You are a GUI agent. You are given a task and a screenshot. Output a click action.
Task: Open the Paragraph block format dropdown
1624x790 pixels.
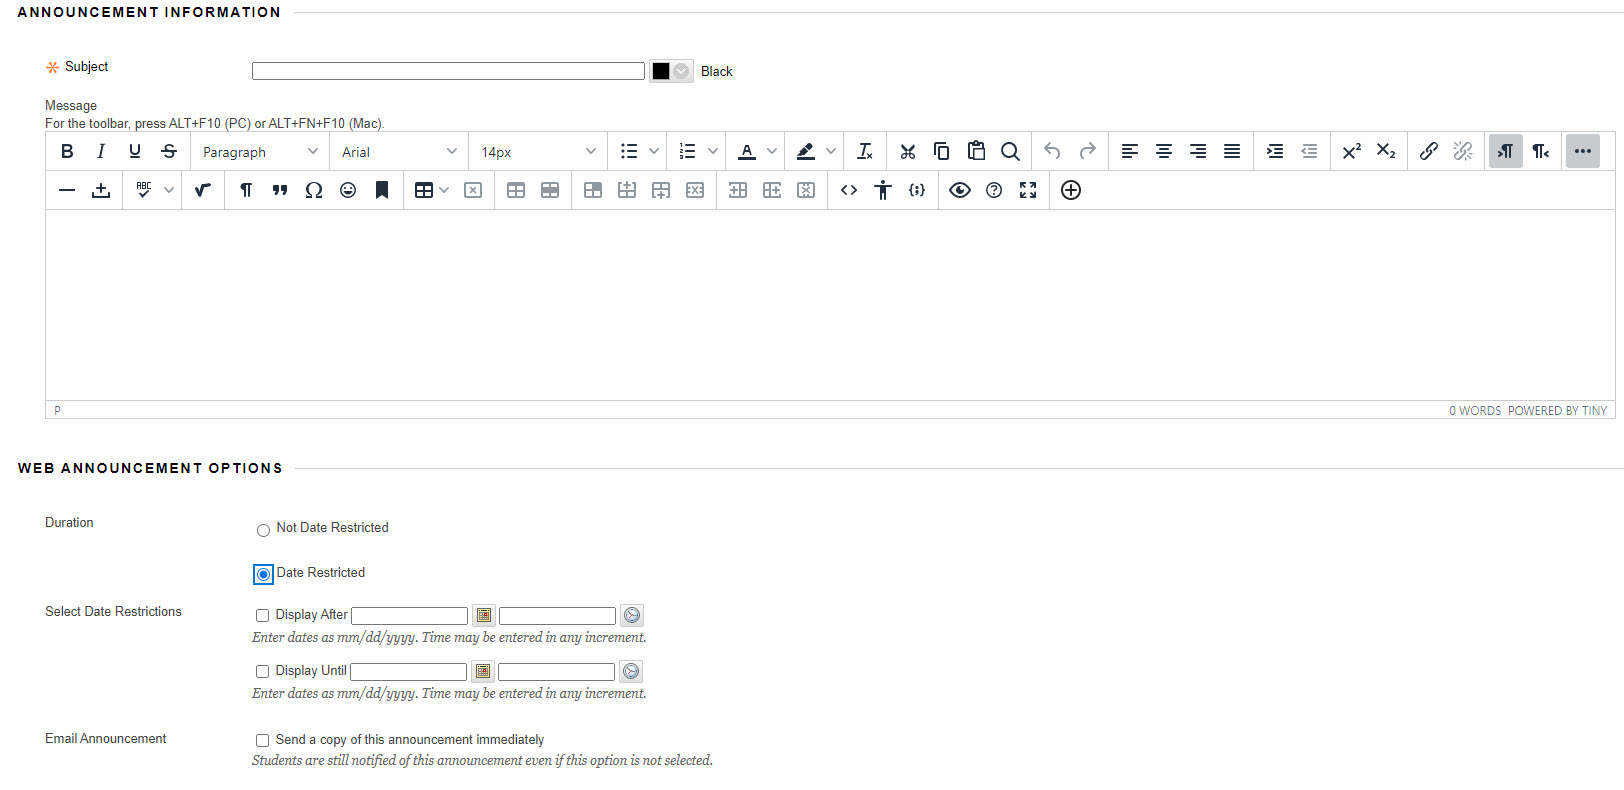point(260,152)
